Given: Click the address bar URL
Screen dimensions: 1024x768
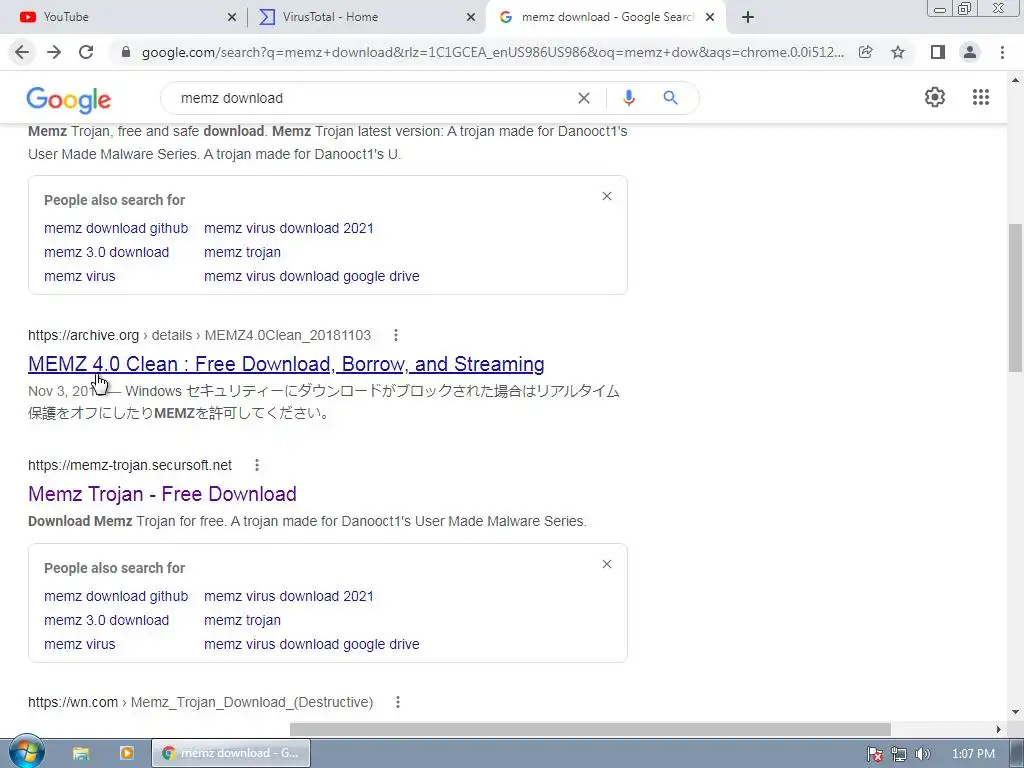Looking at the screenshot, I should [x=492, y=52].
